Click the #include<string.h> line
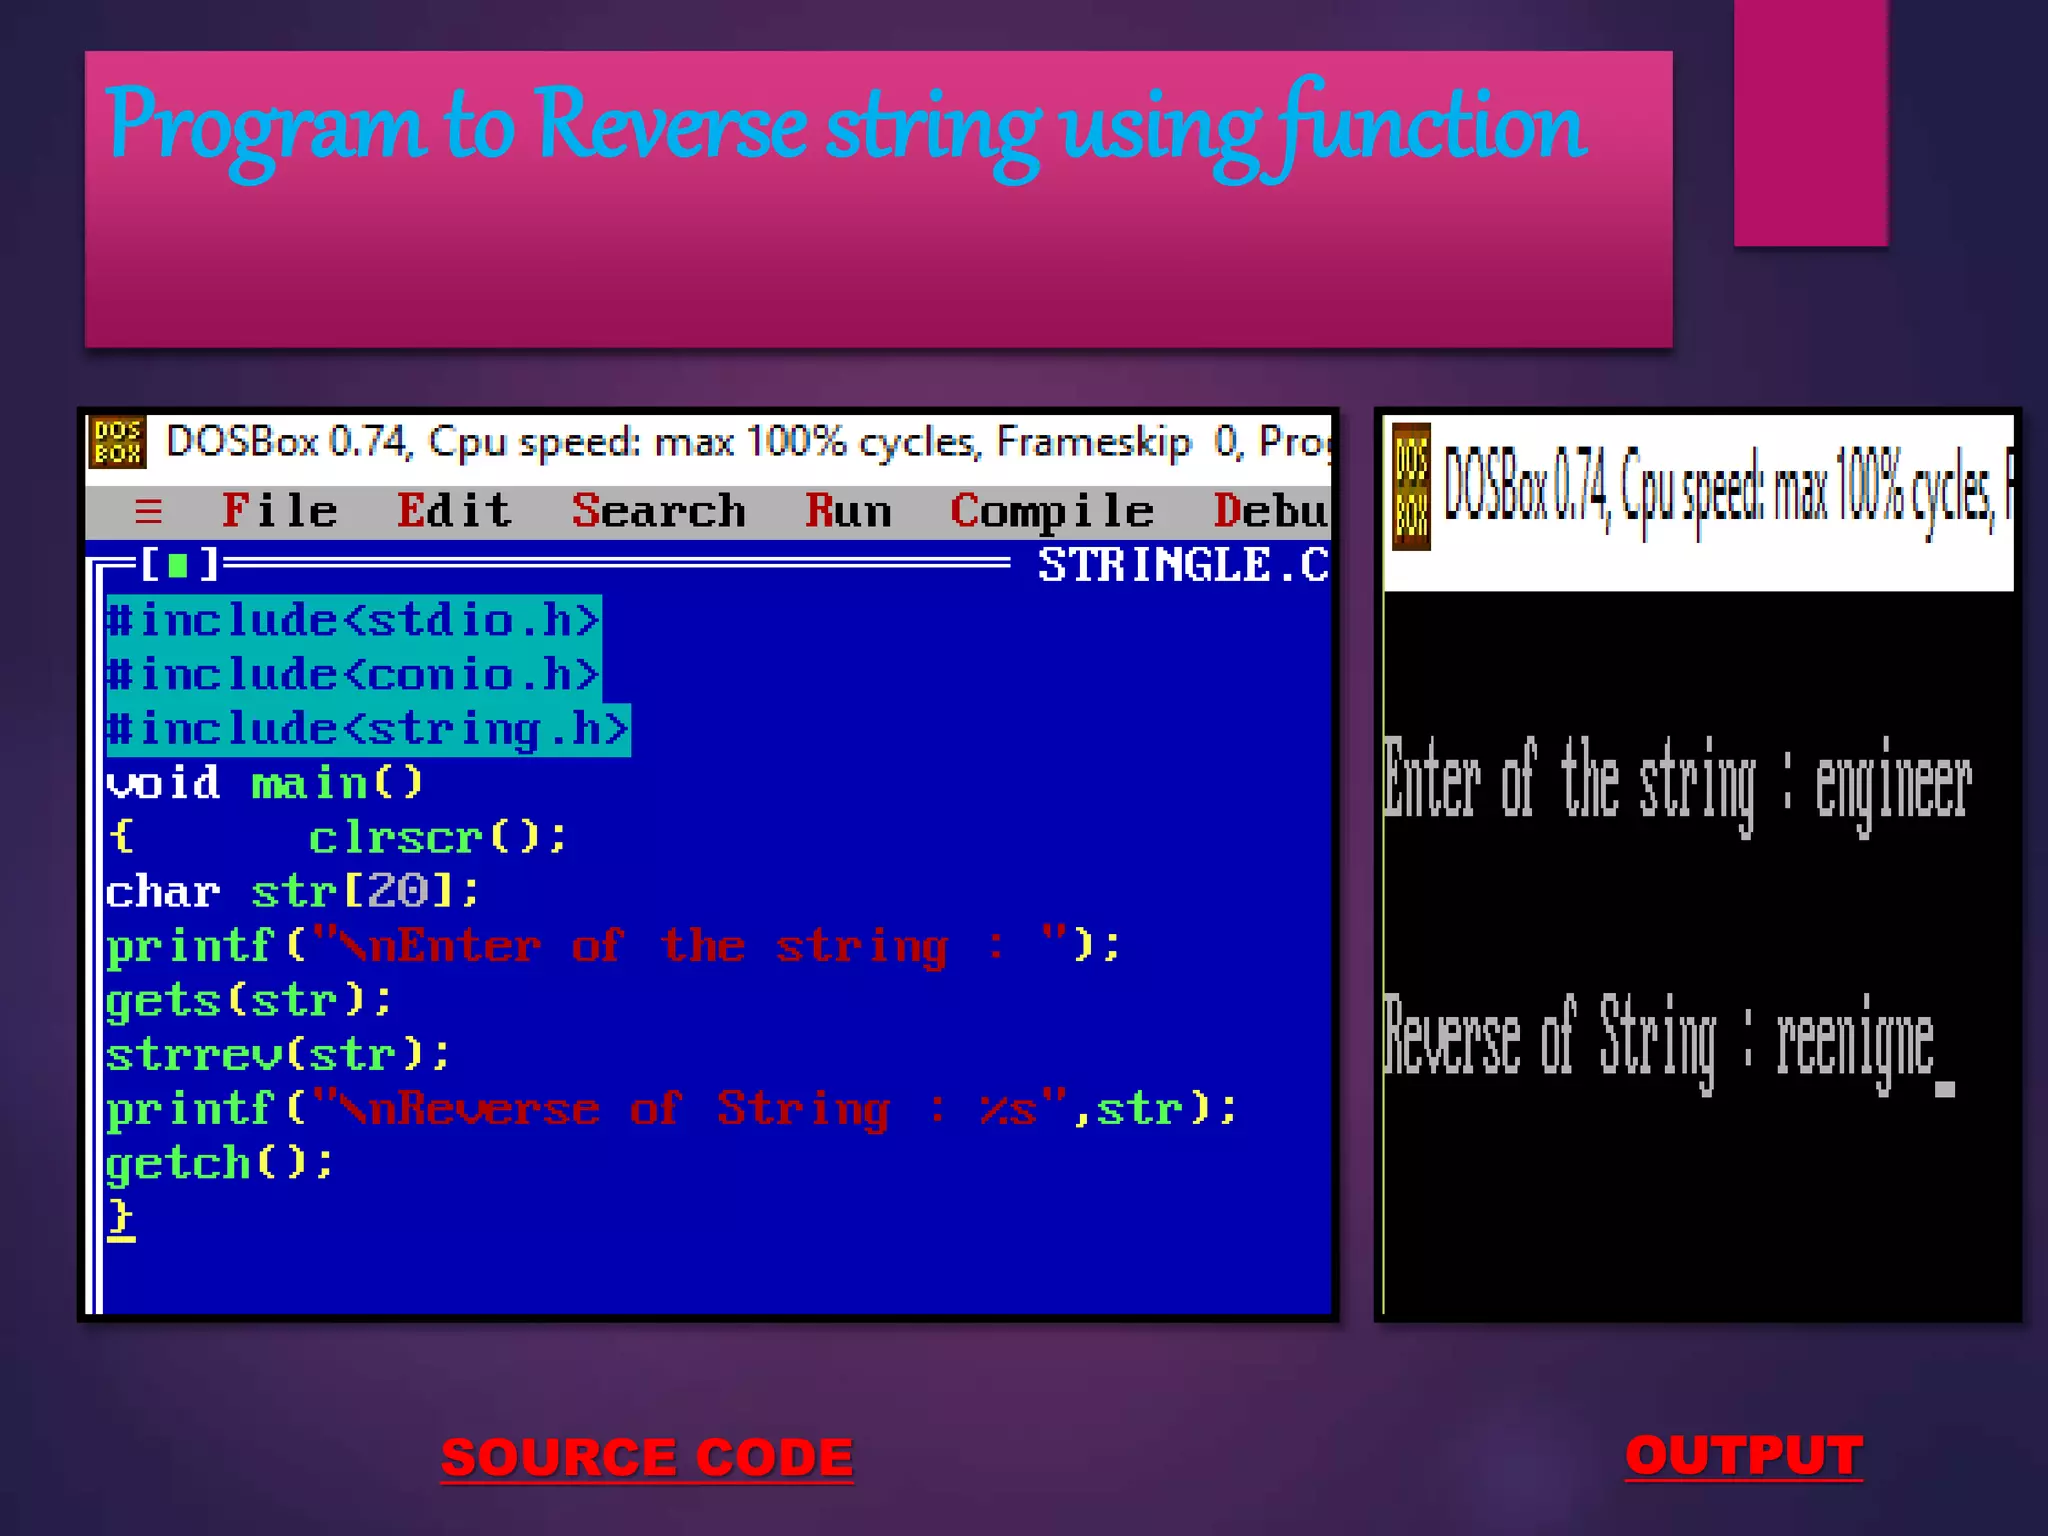The height and width of the screenshot is (1536, 2048). [368, 730]
